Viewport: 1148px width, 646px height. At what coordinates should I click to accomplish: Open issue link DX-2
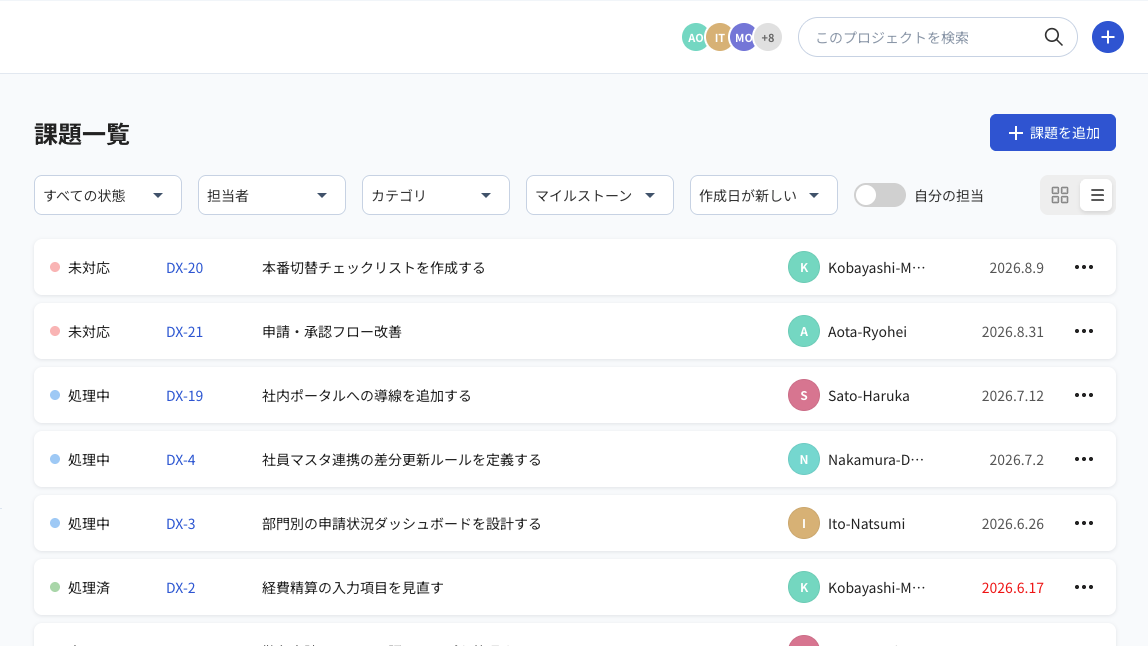click(x=180, y=588)
